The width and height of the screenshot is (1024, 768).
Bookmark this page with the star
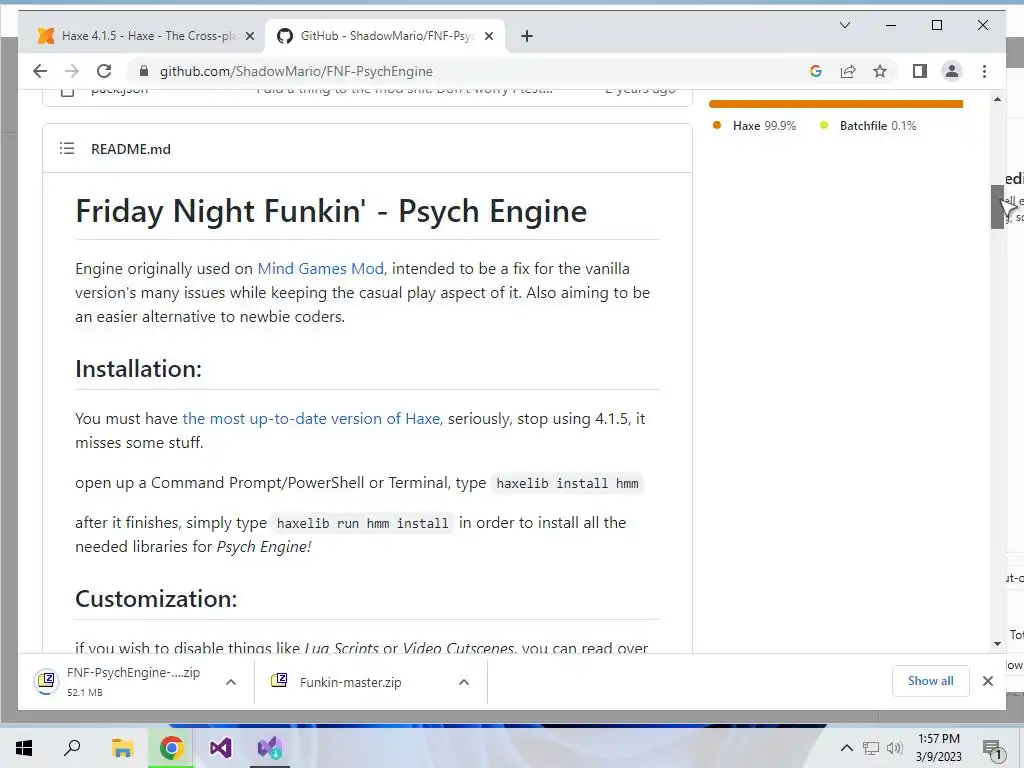[x=880, y=71]
